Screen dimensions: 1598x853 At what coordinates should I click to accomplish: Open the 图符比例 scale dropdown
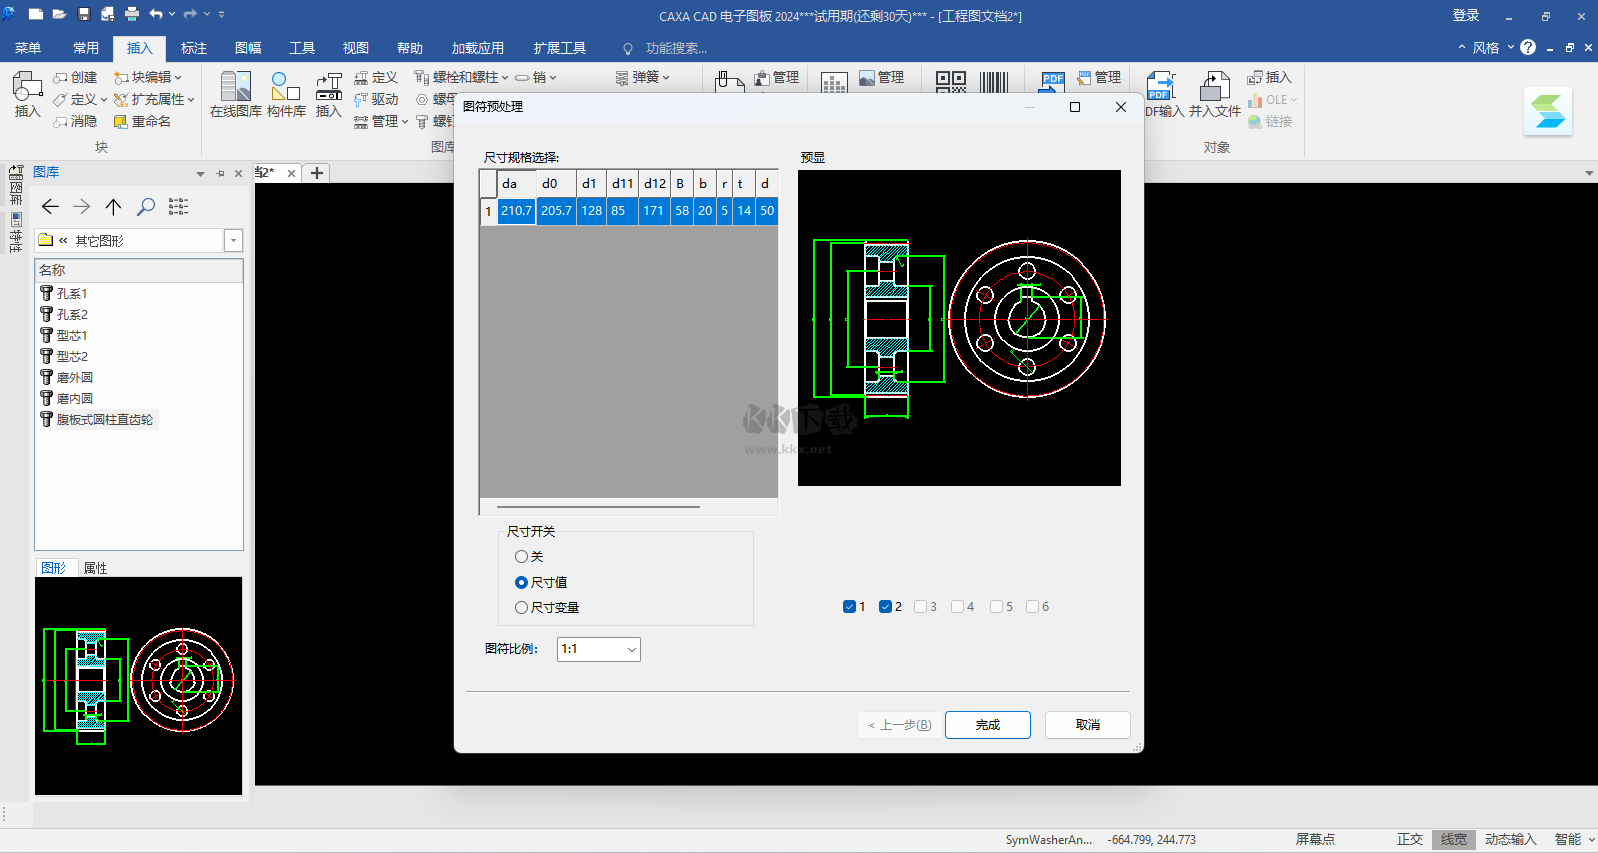pos(598,650)
